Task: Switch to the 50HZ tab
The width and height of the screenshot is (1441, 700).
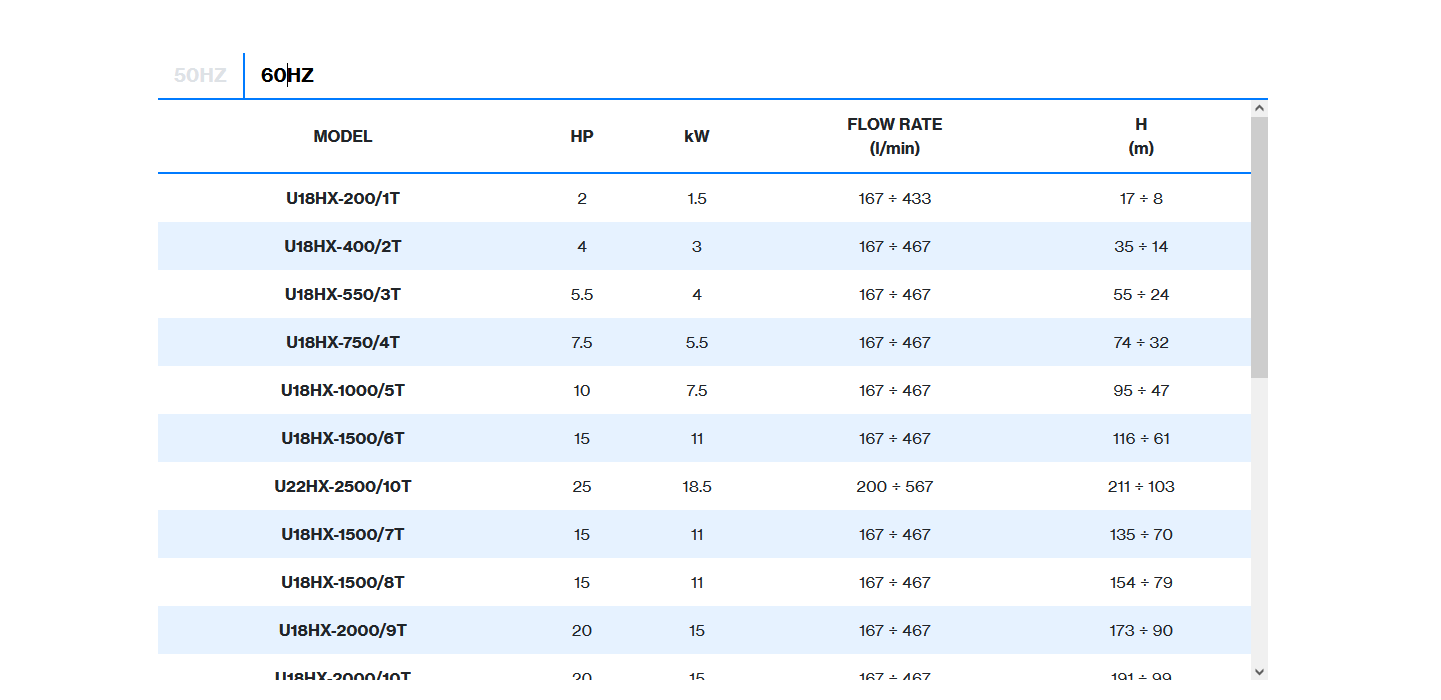Action: 200,75
